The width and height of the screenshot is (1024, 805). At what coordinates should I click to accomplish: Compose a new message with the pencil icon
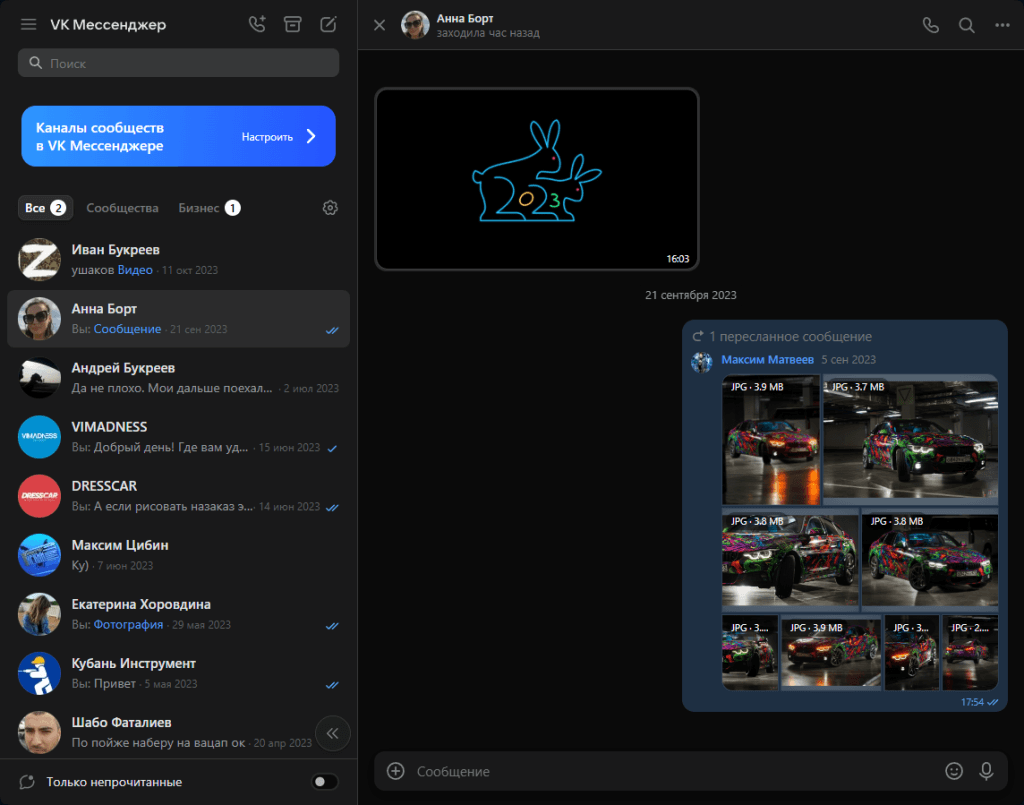[328, 25]
